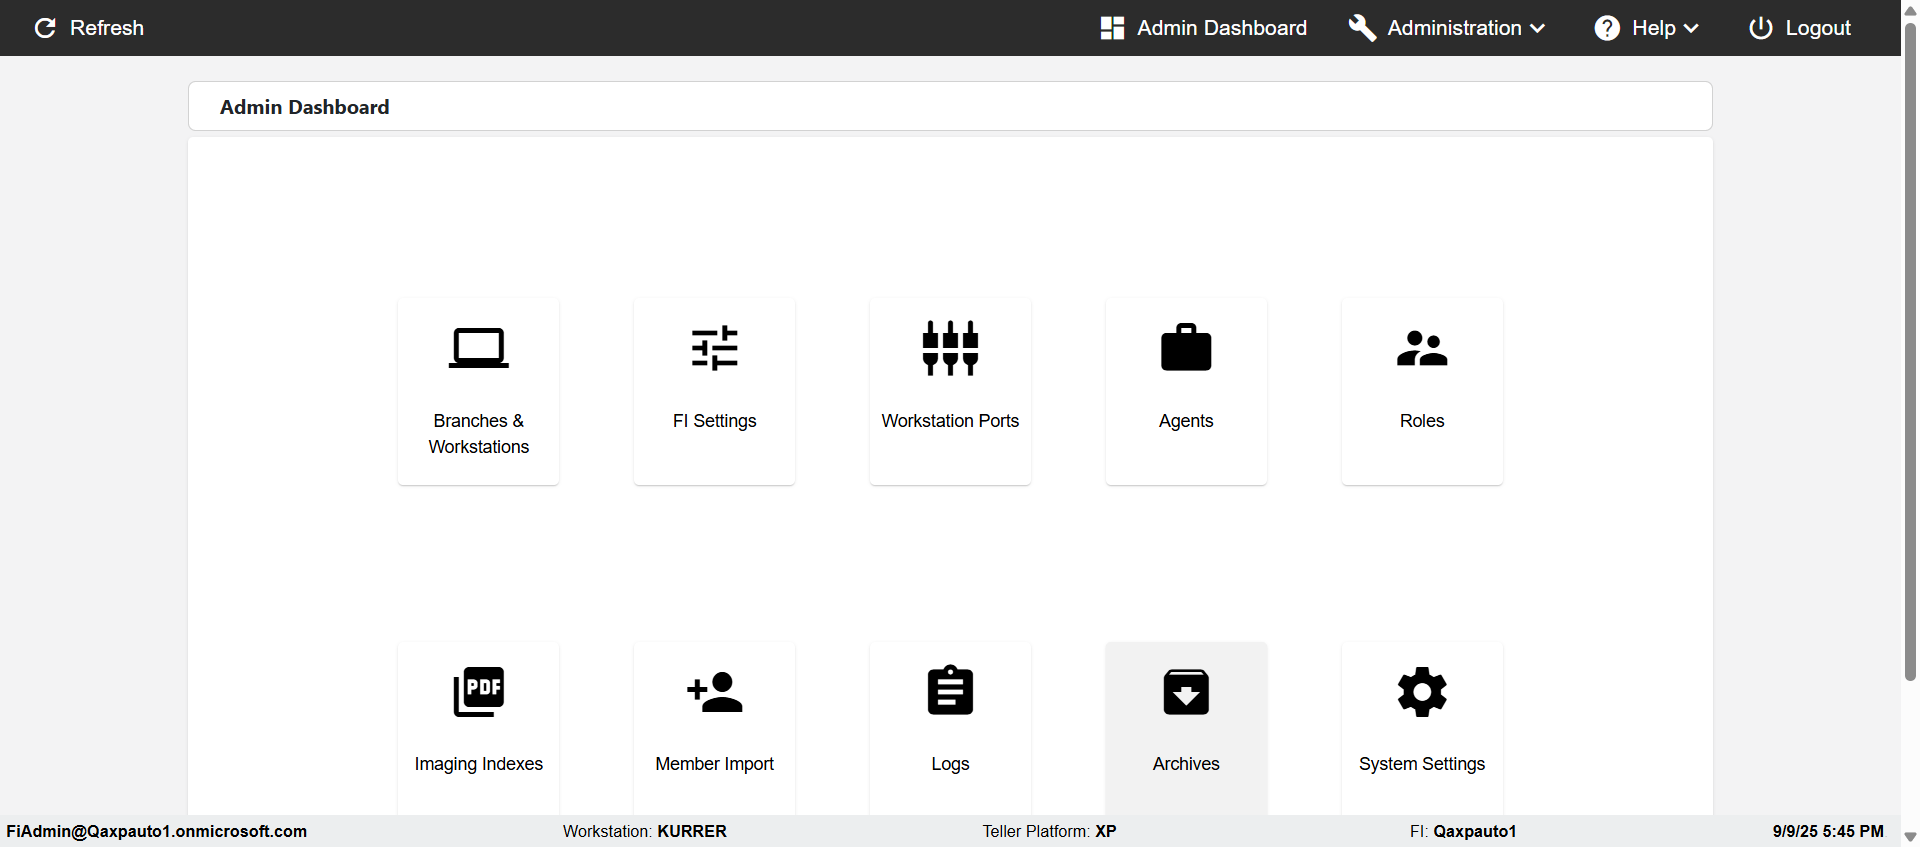Click the Teller Platform: XP status entry
This screenshot has width=1920, height=847.
[1049, 831]
